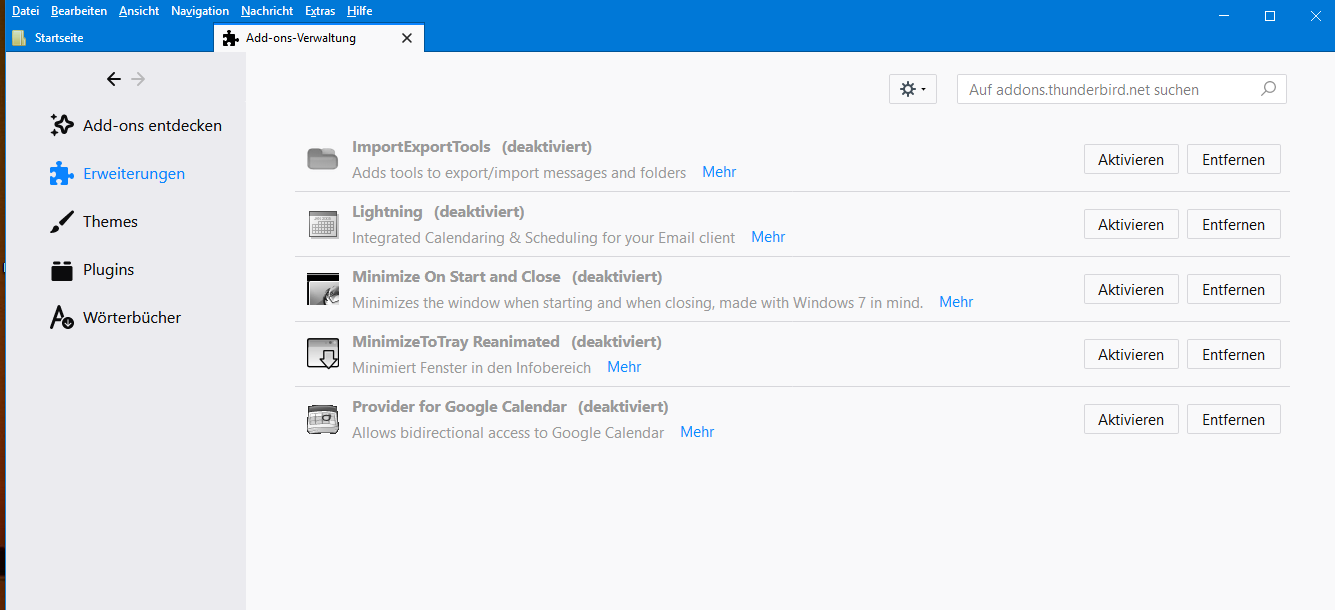Click the search magnifier icon
The image size is (1335, 610).
pyautogui.click(x=1268, y=89)
